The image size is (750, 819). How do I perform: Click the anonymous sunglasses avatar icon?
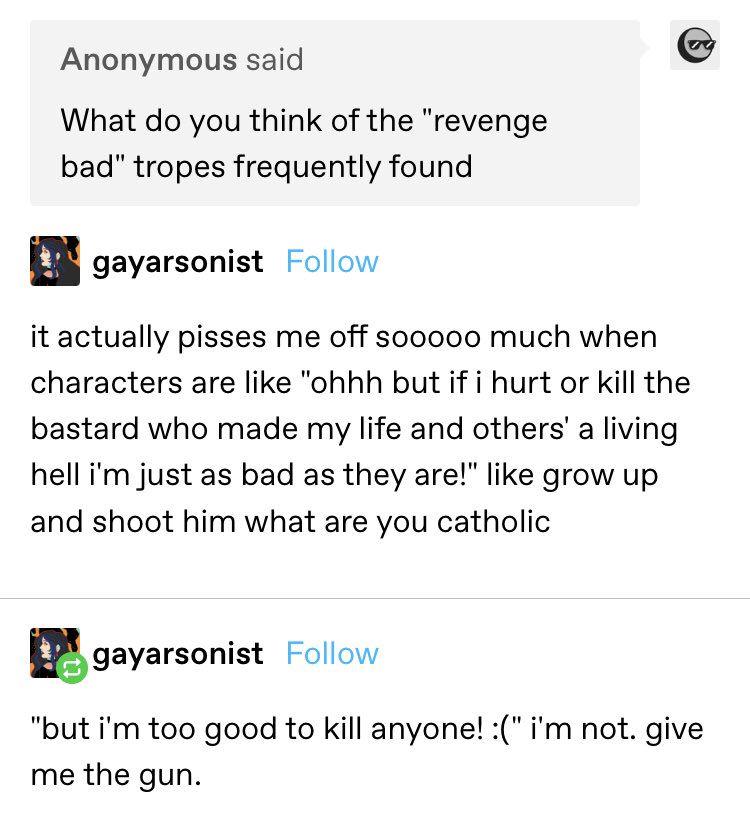point(695,45)
